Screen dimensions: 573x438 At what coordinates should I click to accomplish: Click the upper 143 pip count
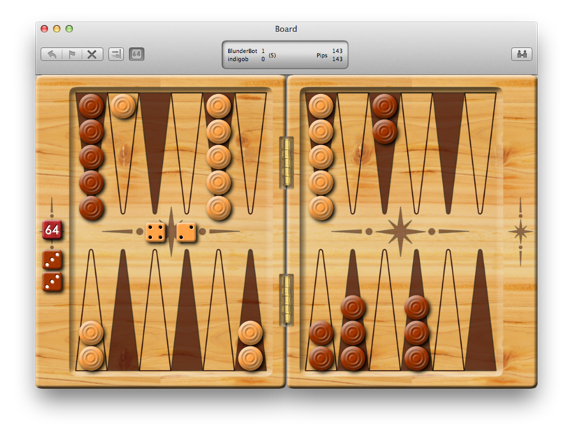[x=337, y=51]
